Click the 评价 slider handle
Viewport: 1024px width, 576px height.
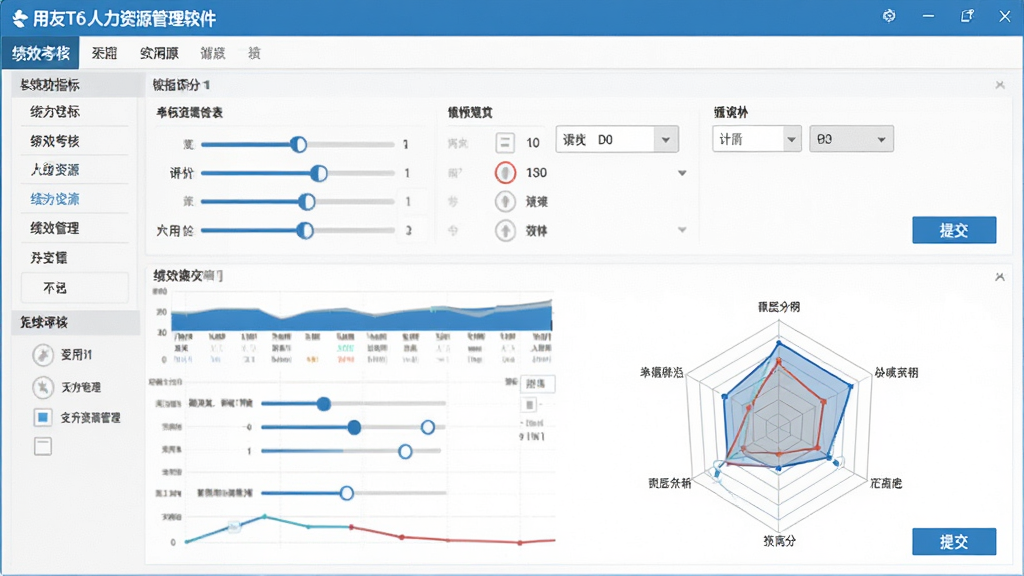point(319,173)
